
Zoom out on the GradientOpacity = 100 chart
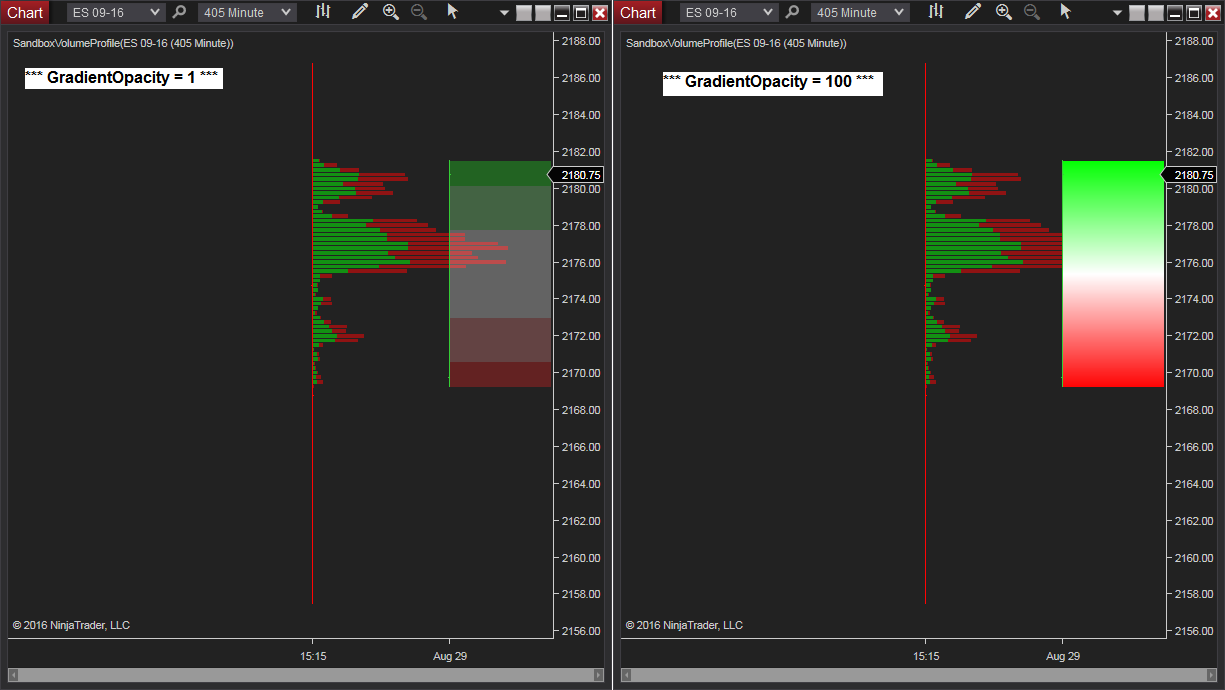tap(1032, 12)
